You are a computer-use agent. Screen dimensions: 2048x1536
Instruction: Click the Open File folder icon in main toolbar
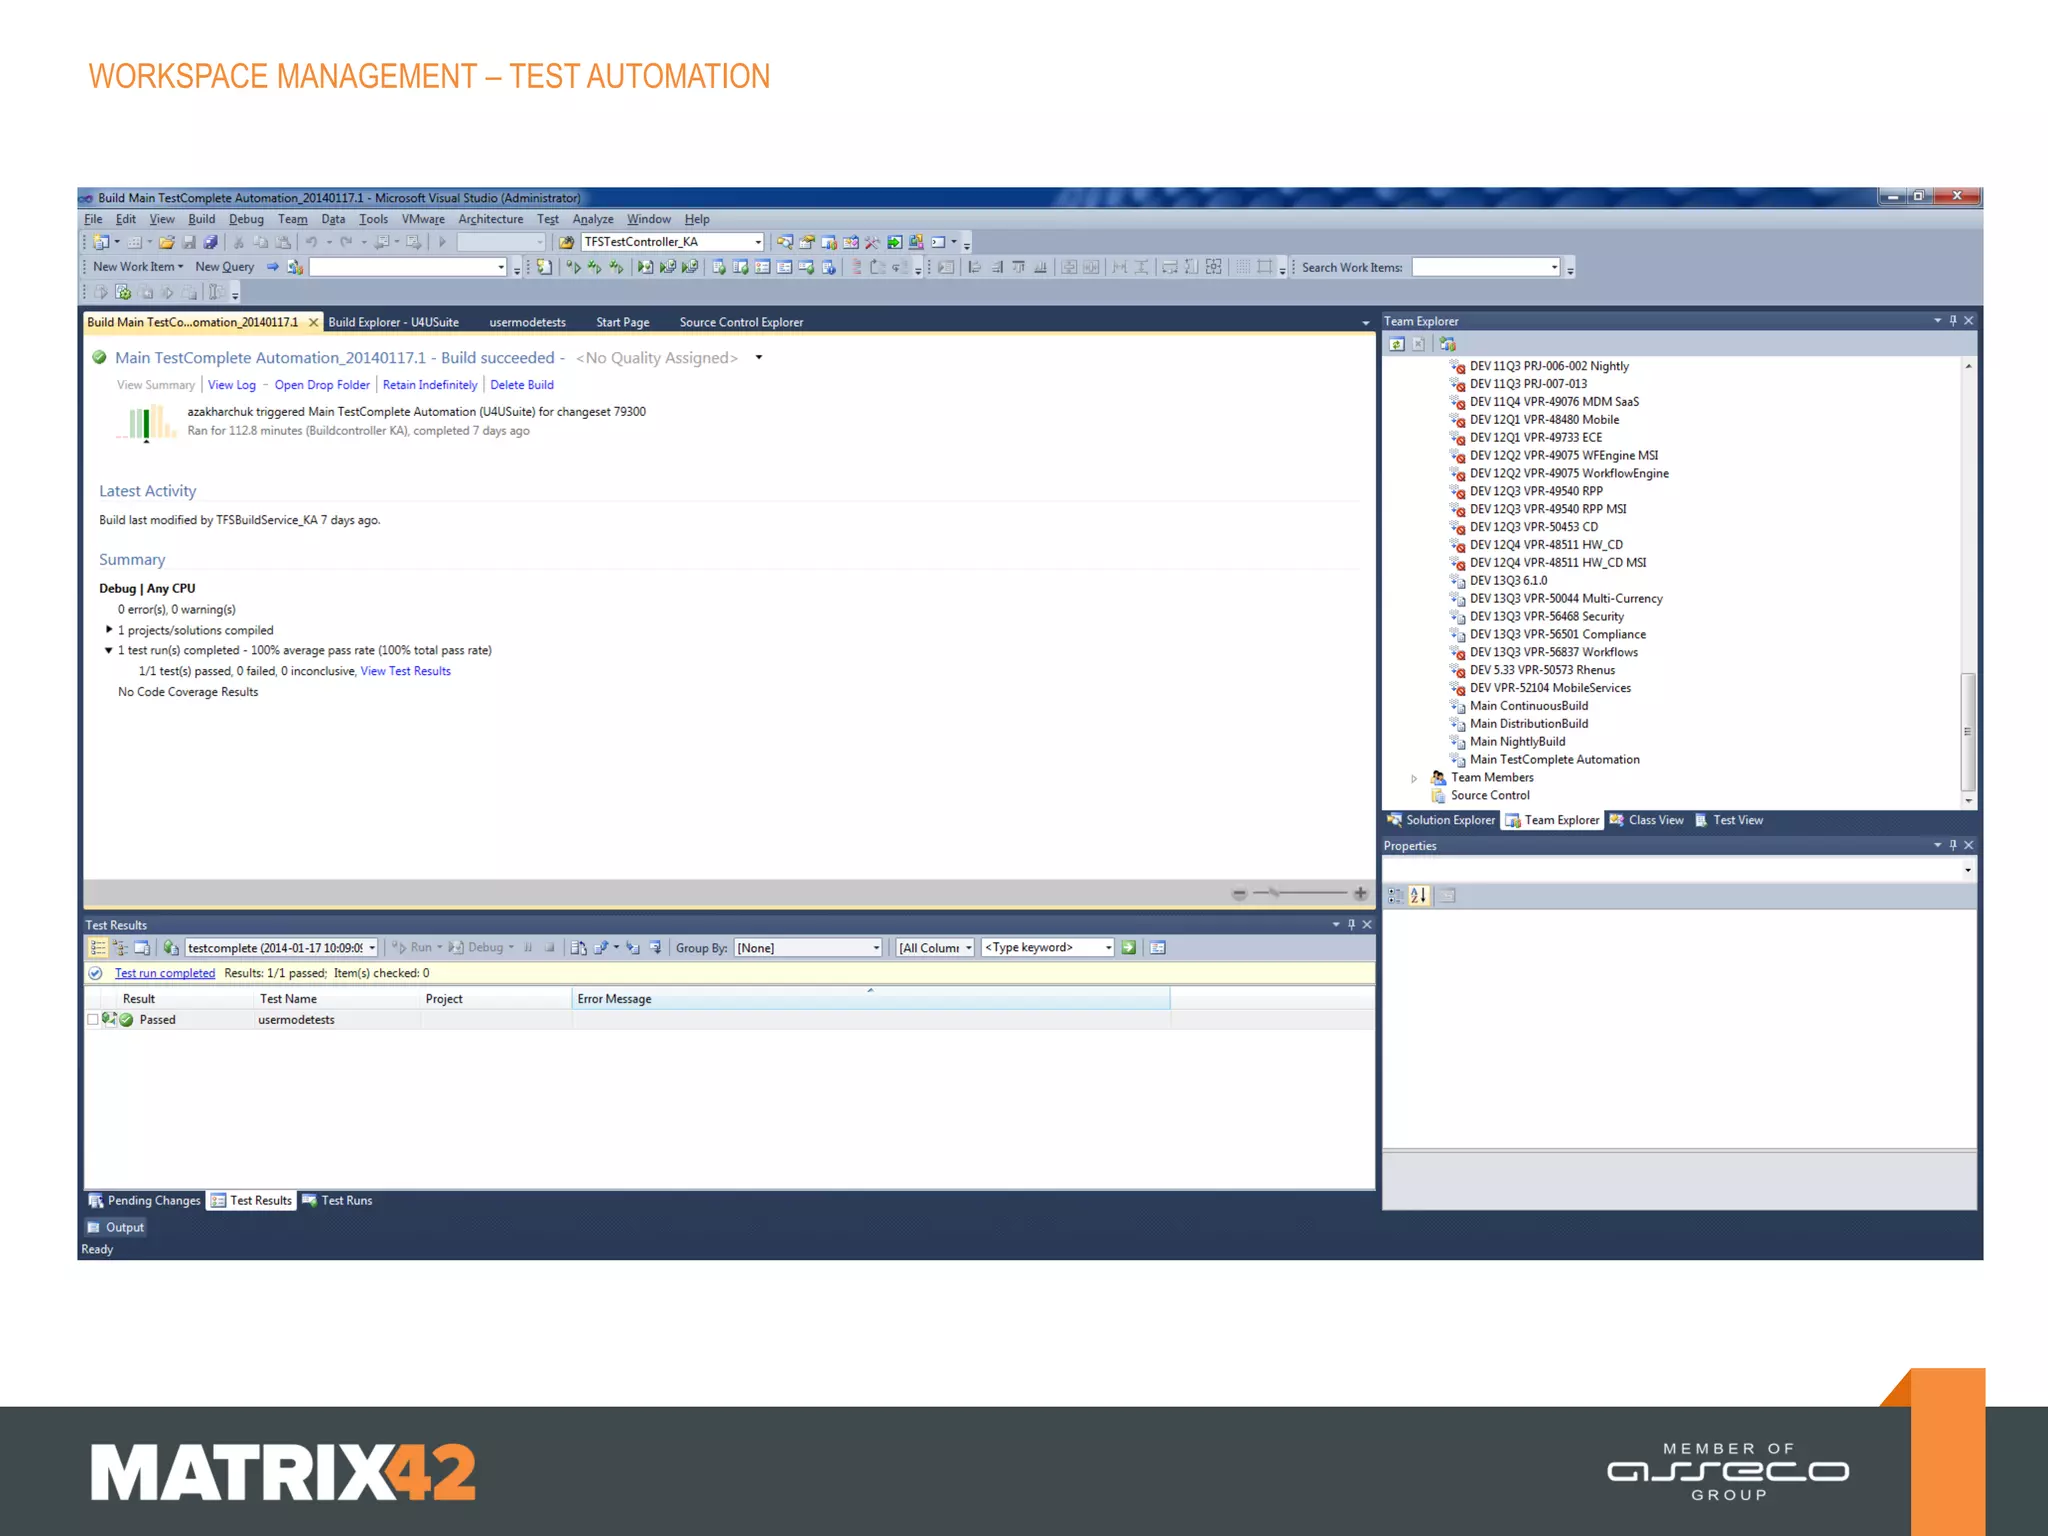tap(166, 242)
